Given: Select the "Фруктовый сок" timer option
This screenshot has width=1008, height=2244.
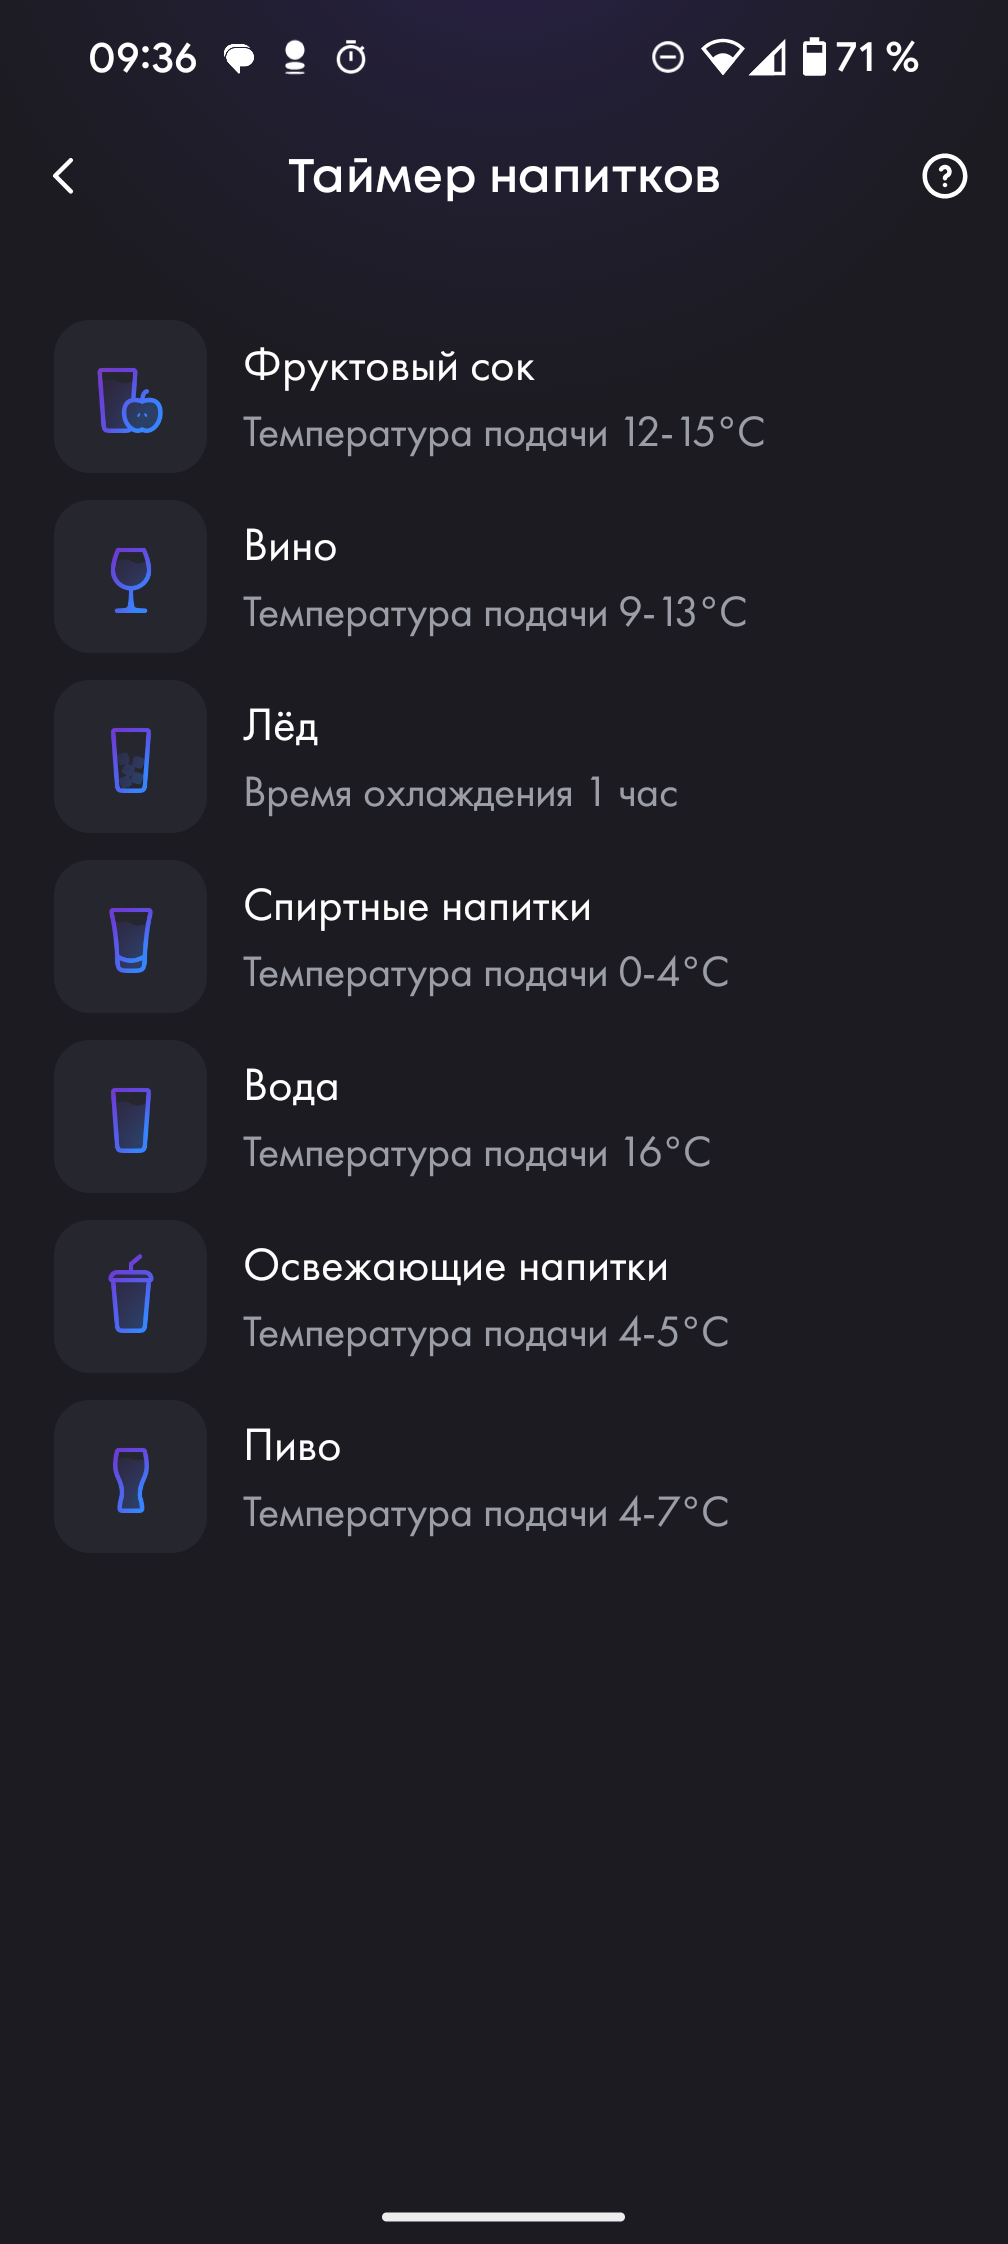Looking at the screenshot, I should coord(390,367).
